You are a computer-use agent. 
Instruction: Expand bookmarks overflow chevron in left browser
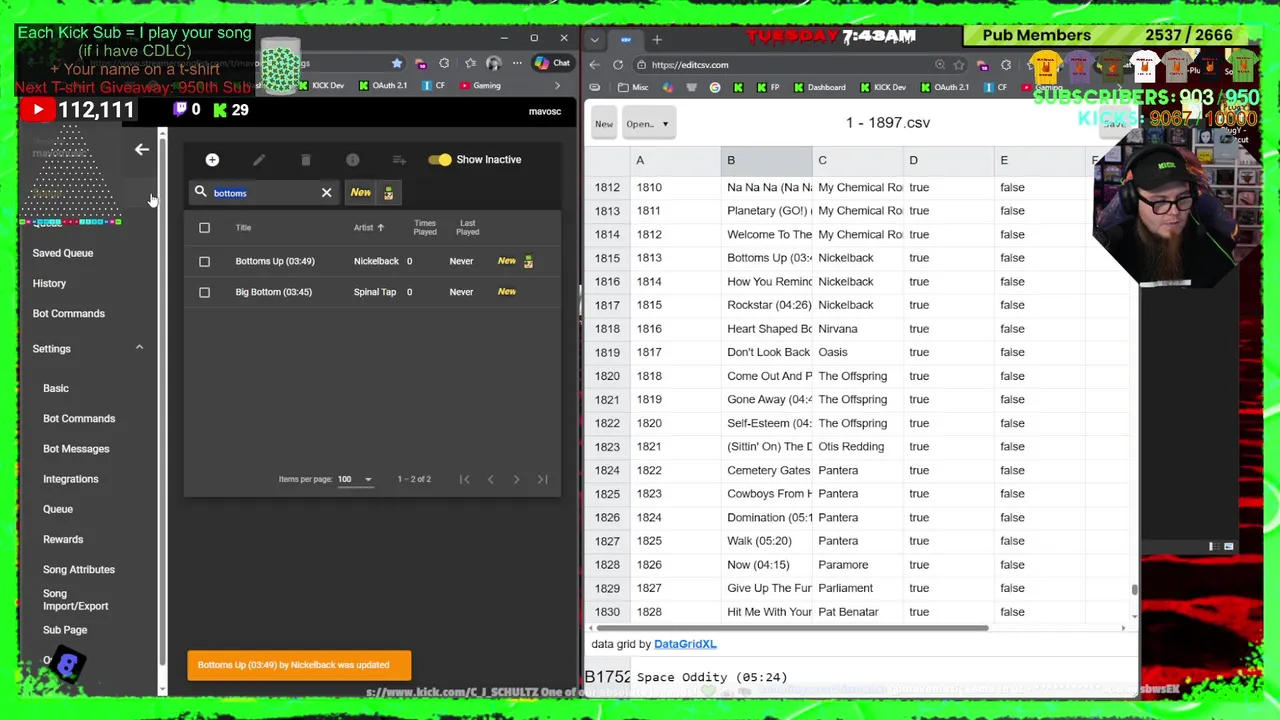pyautogui.click(x=557, y=86)
